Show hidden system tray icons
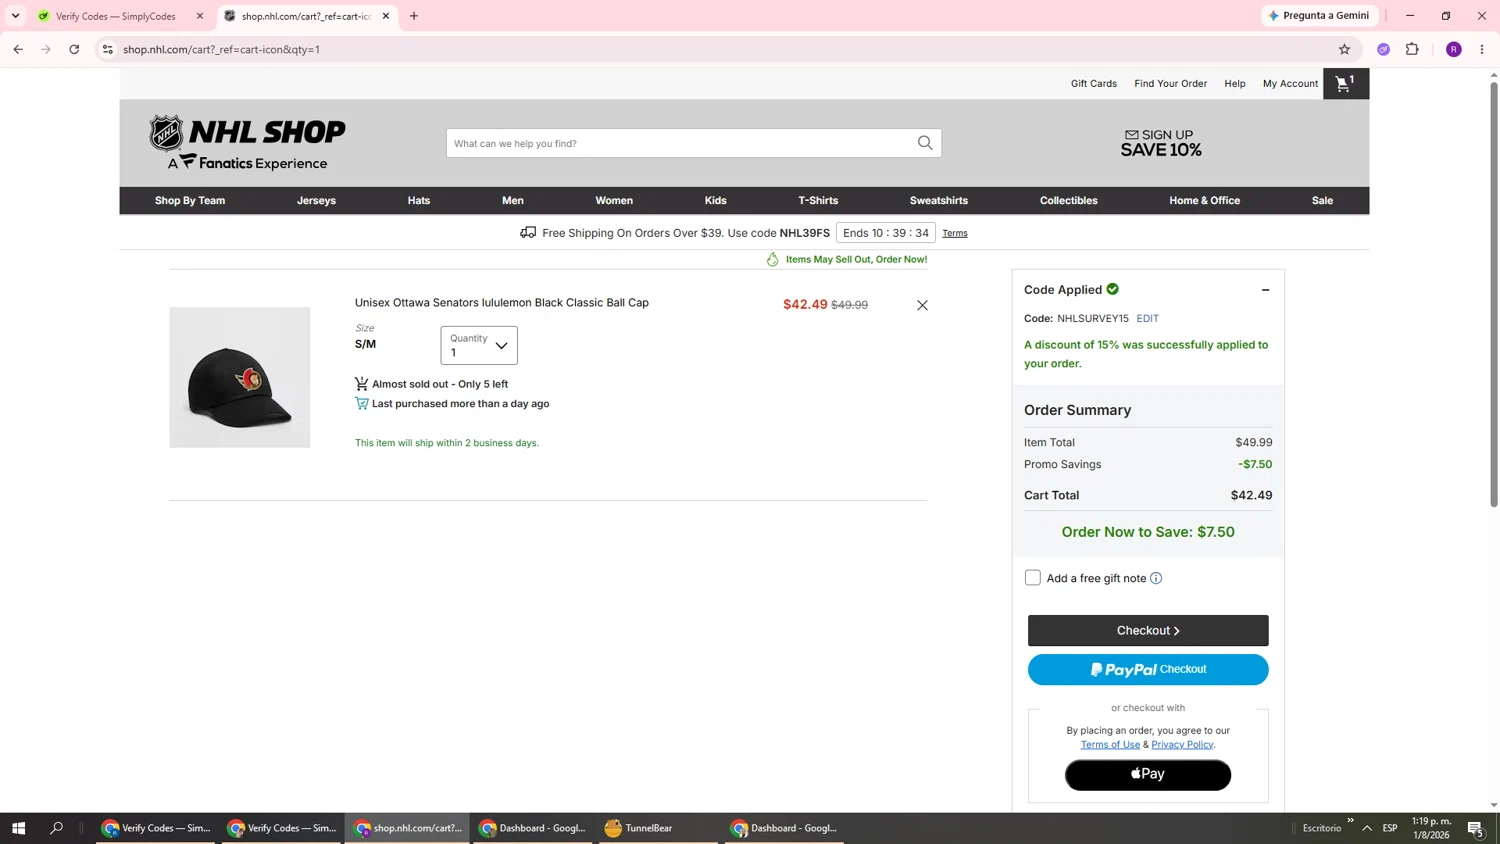Screen dimensions: 1500x844 [x=1367, y=828]
